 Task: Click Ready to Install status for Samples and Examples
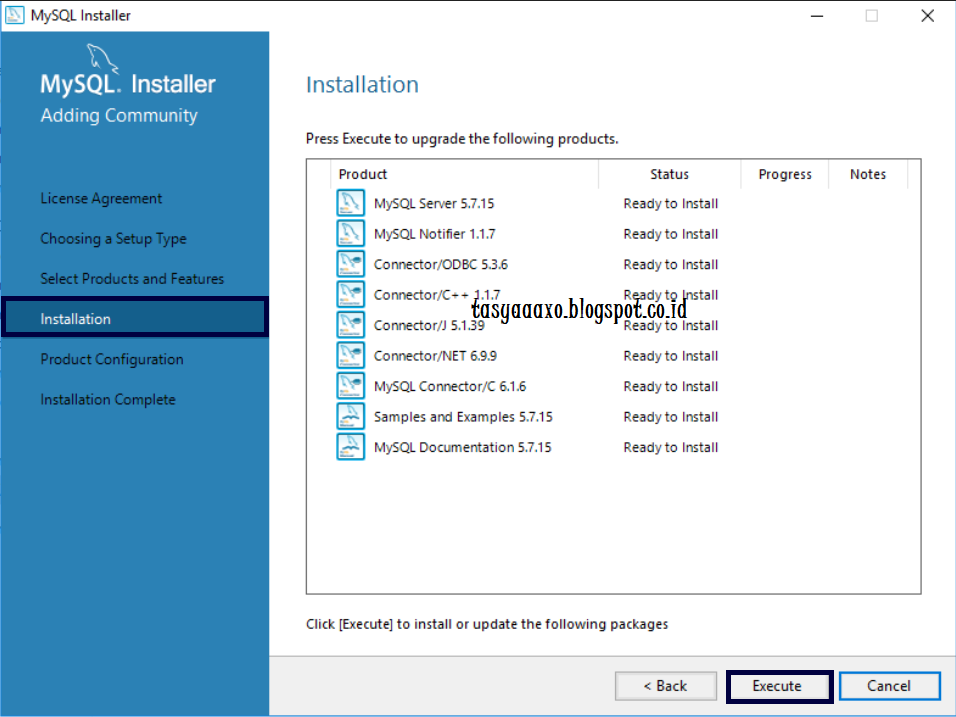[671, 417]
